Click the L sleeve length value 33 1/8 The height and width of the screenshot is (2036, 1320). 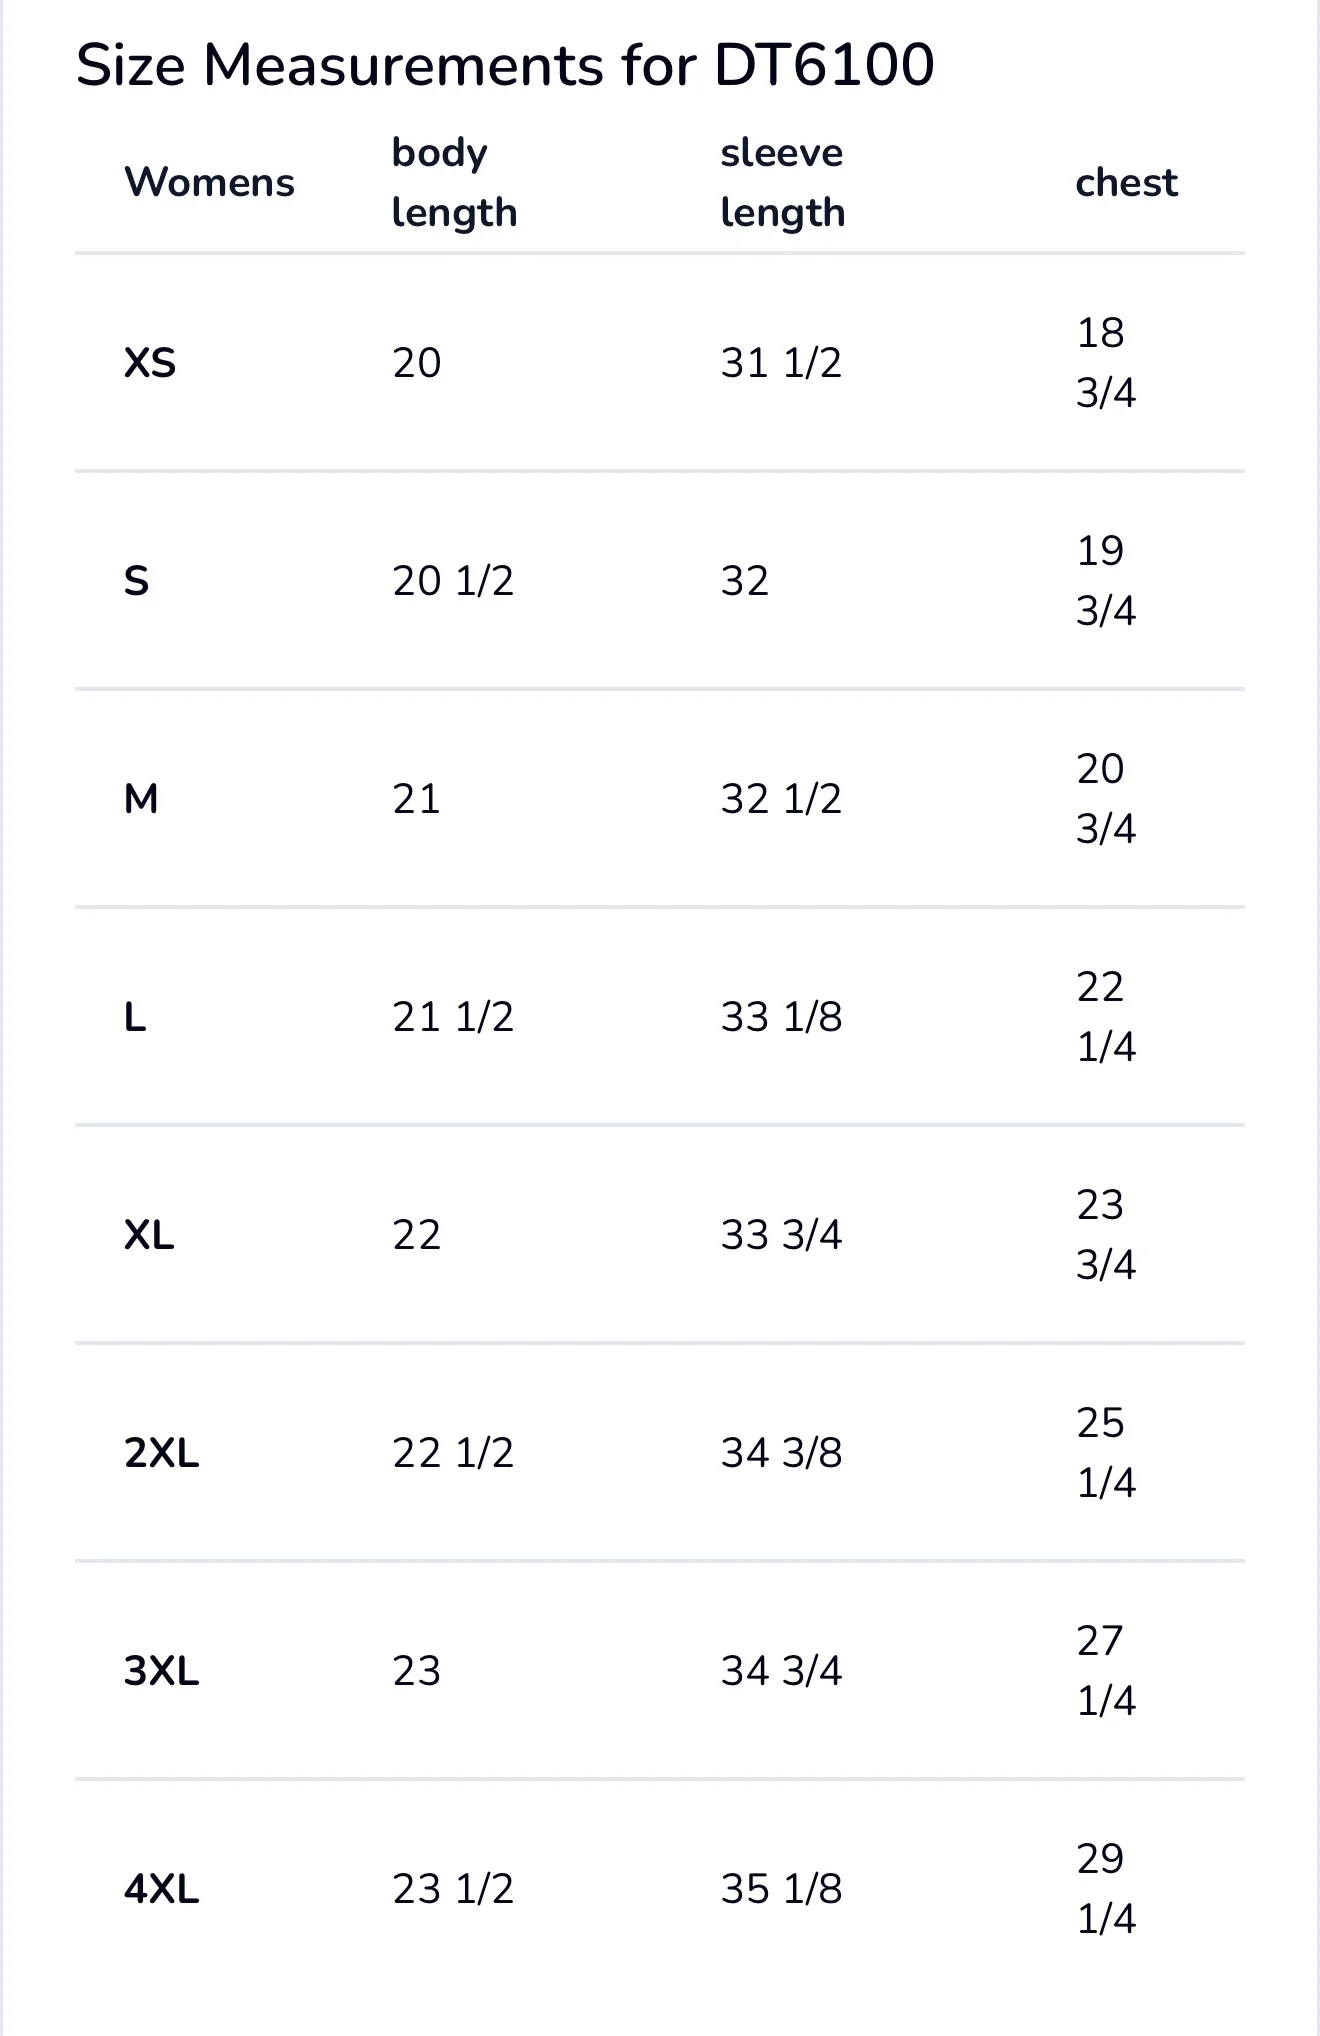781,1017
